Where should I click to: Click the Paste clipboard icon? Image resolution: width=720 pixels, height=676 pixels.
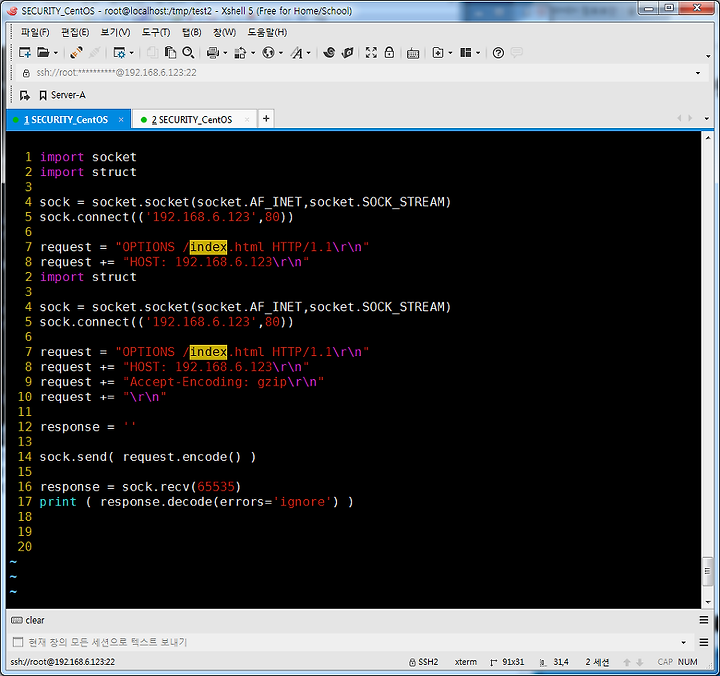170,53
